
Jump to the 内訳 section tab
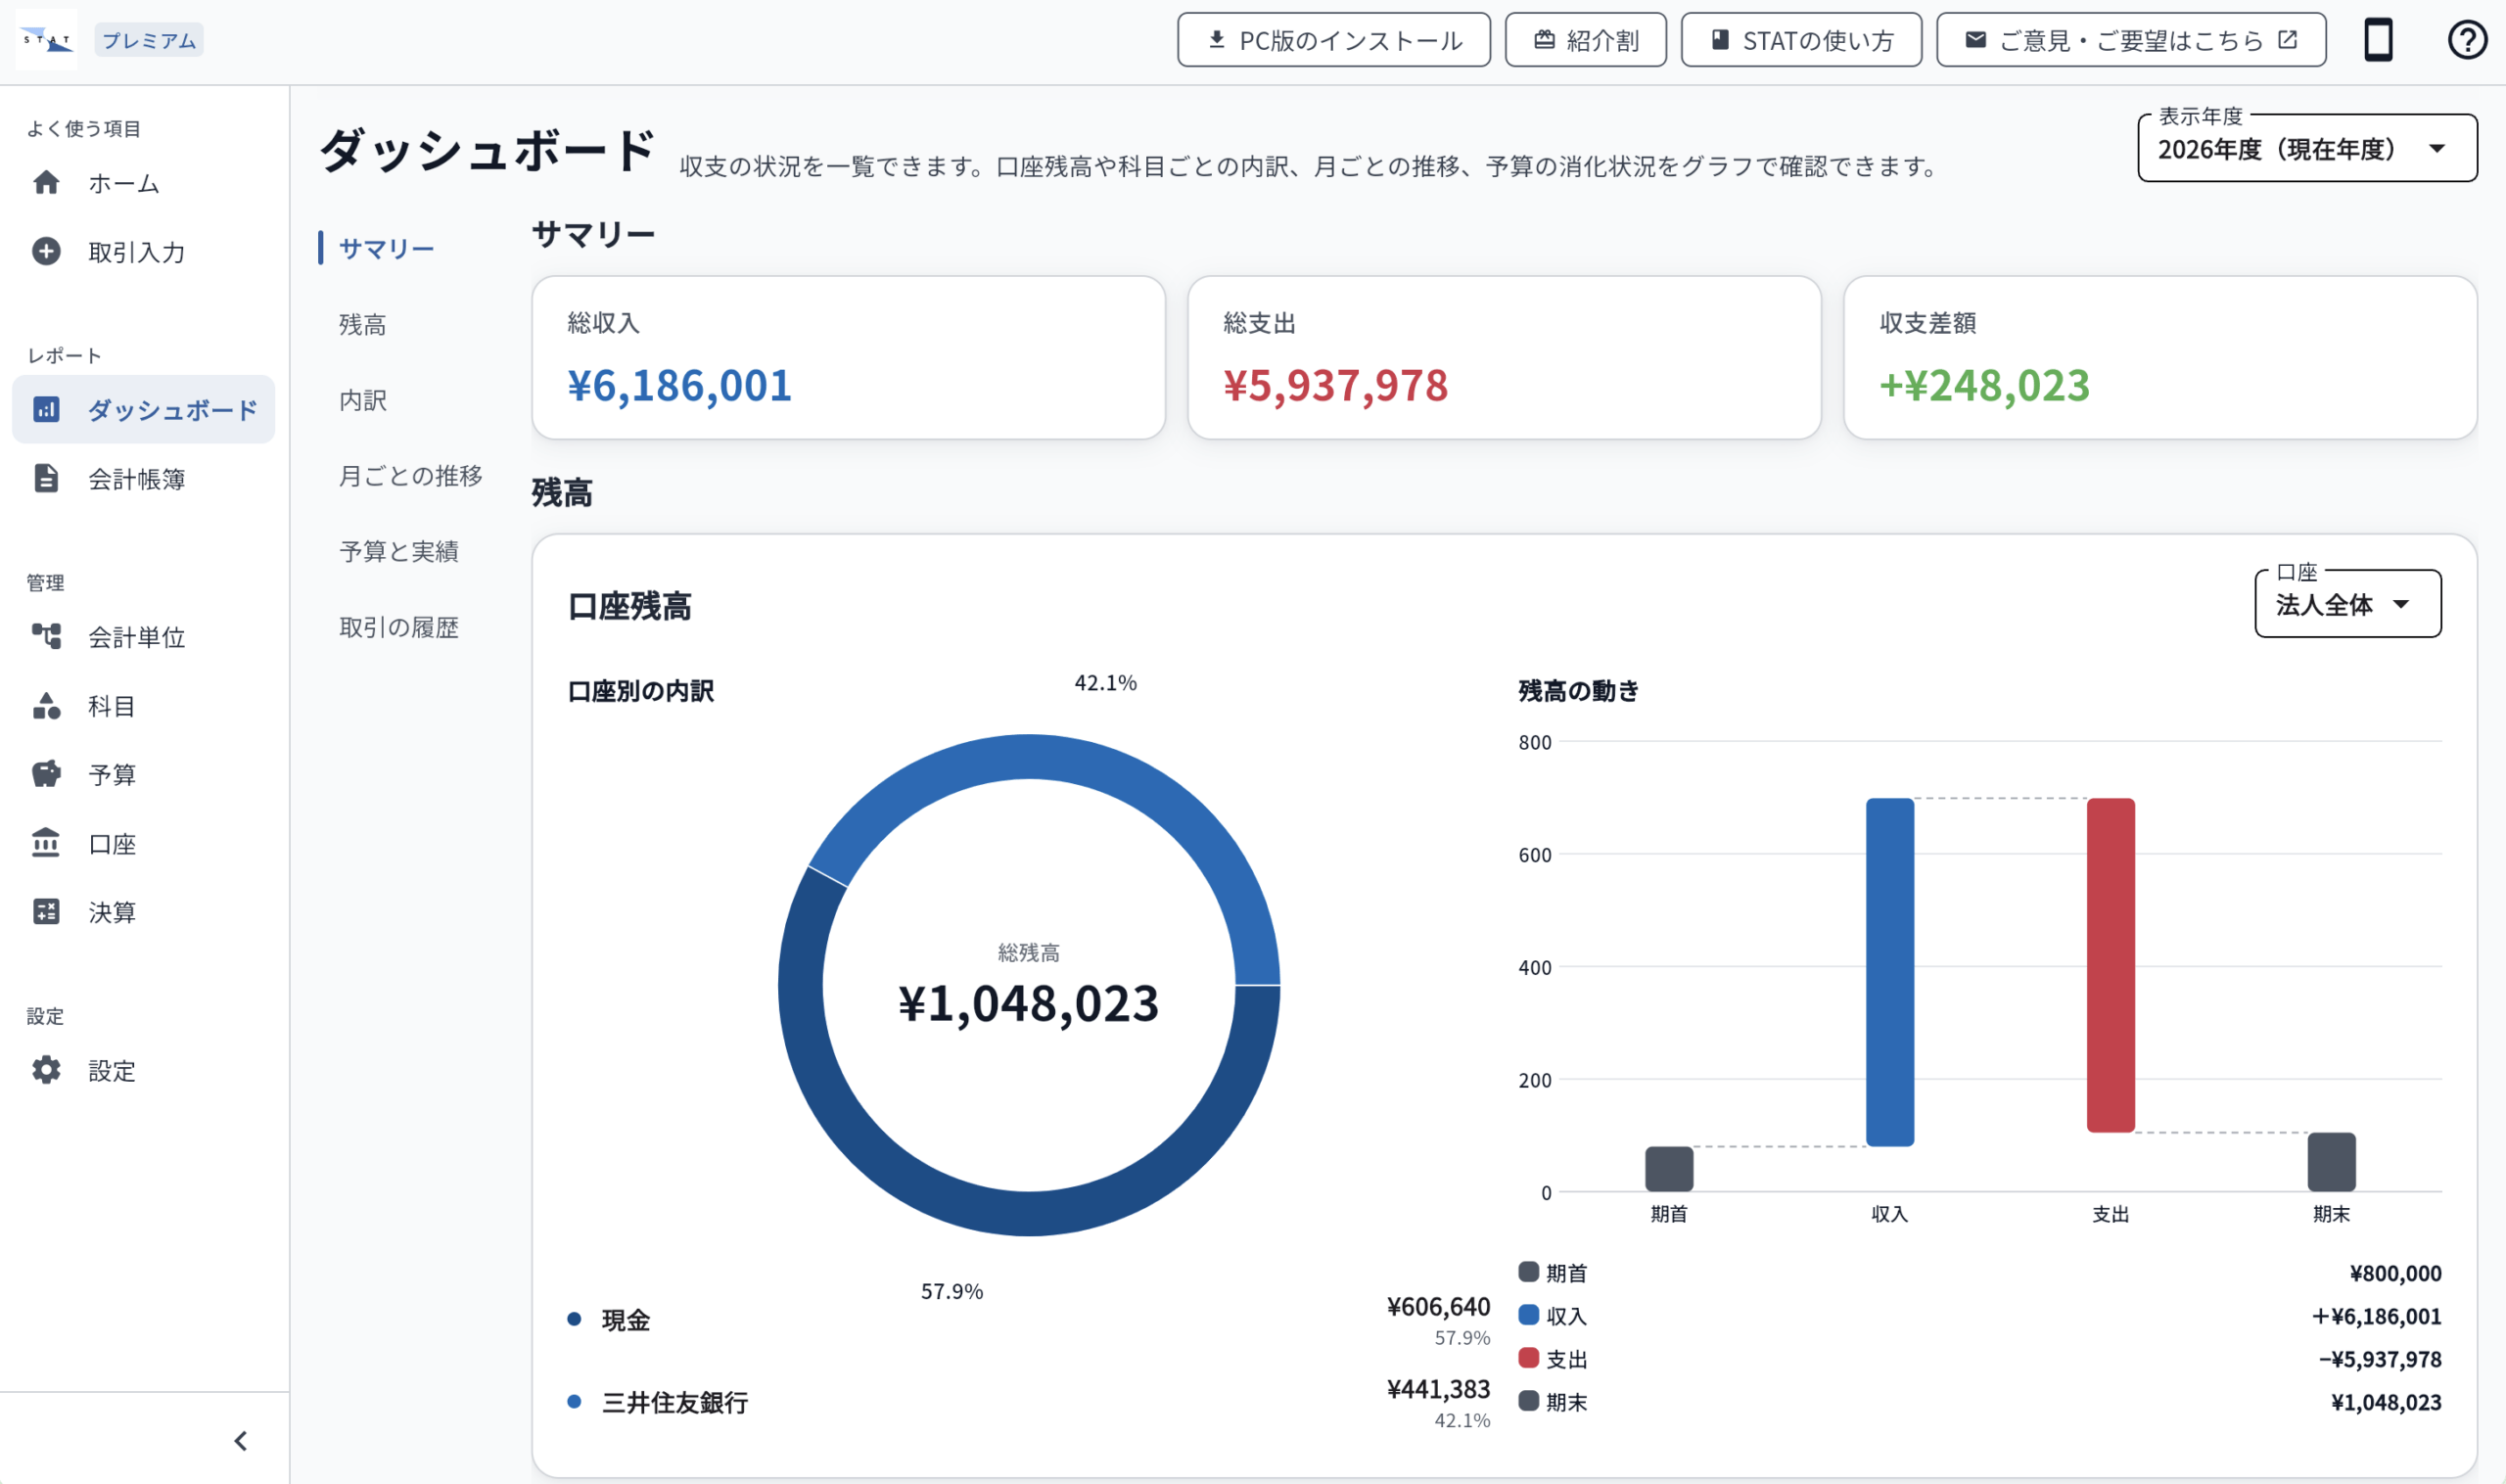click(362, 400)
